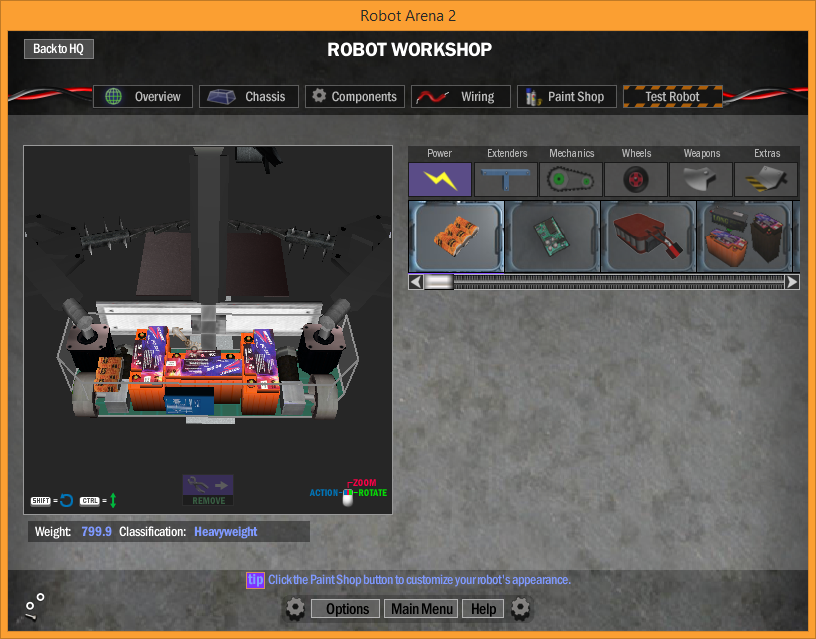Image resolution: width=816 pixels, height=639 pixels.
Task: Click the right arrow of component scrollbar
Action: click(x=792, y=282)
